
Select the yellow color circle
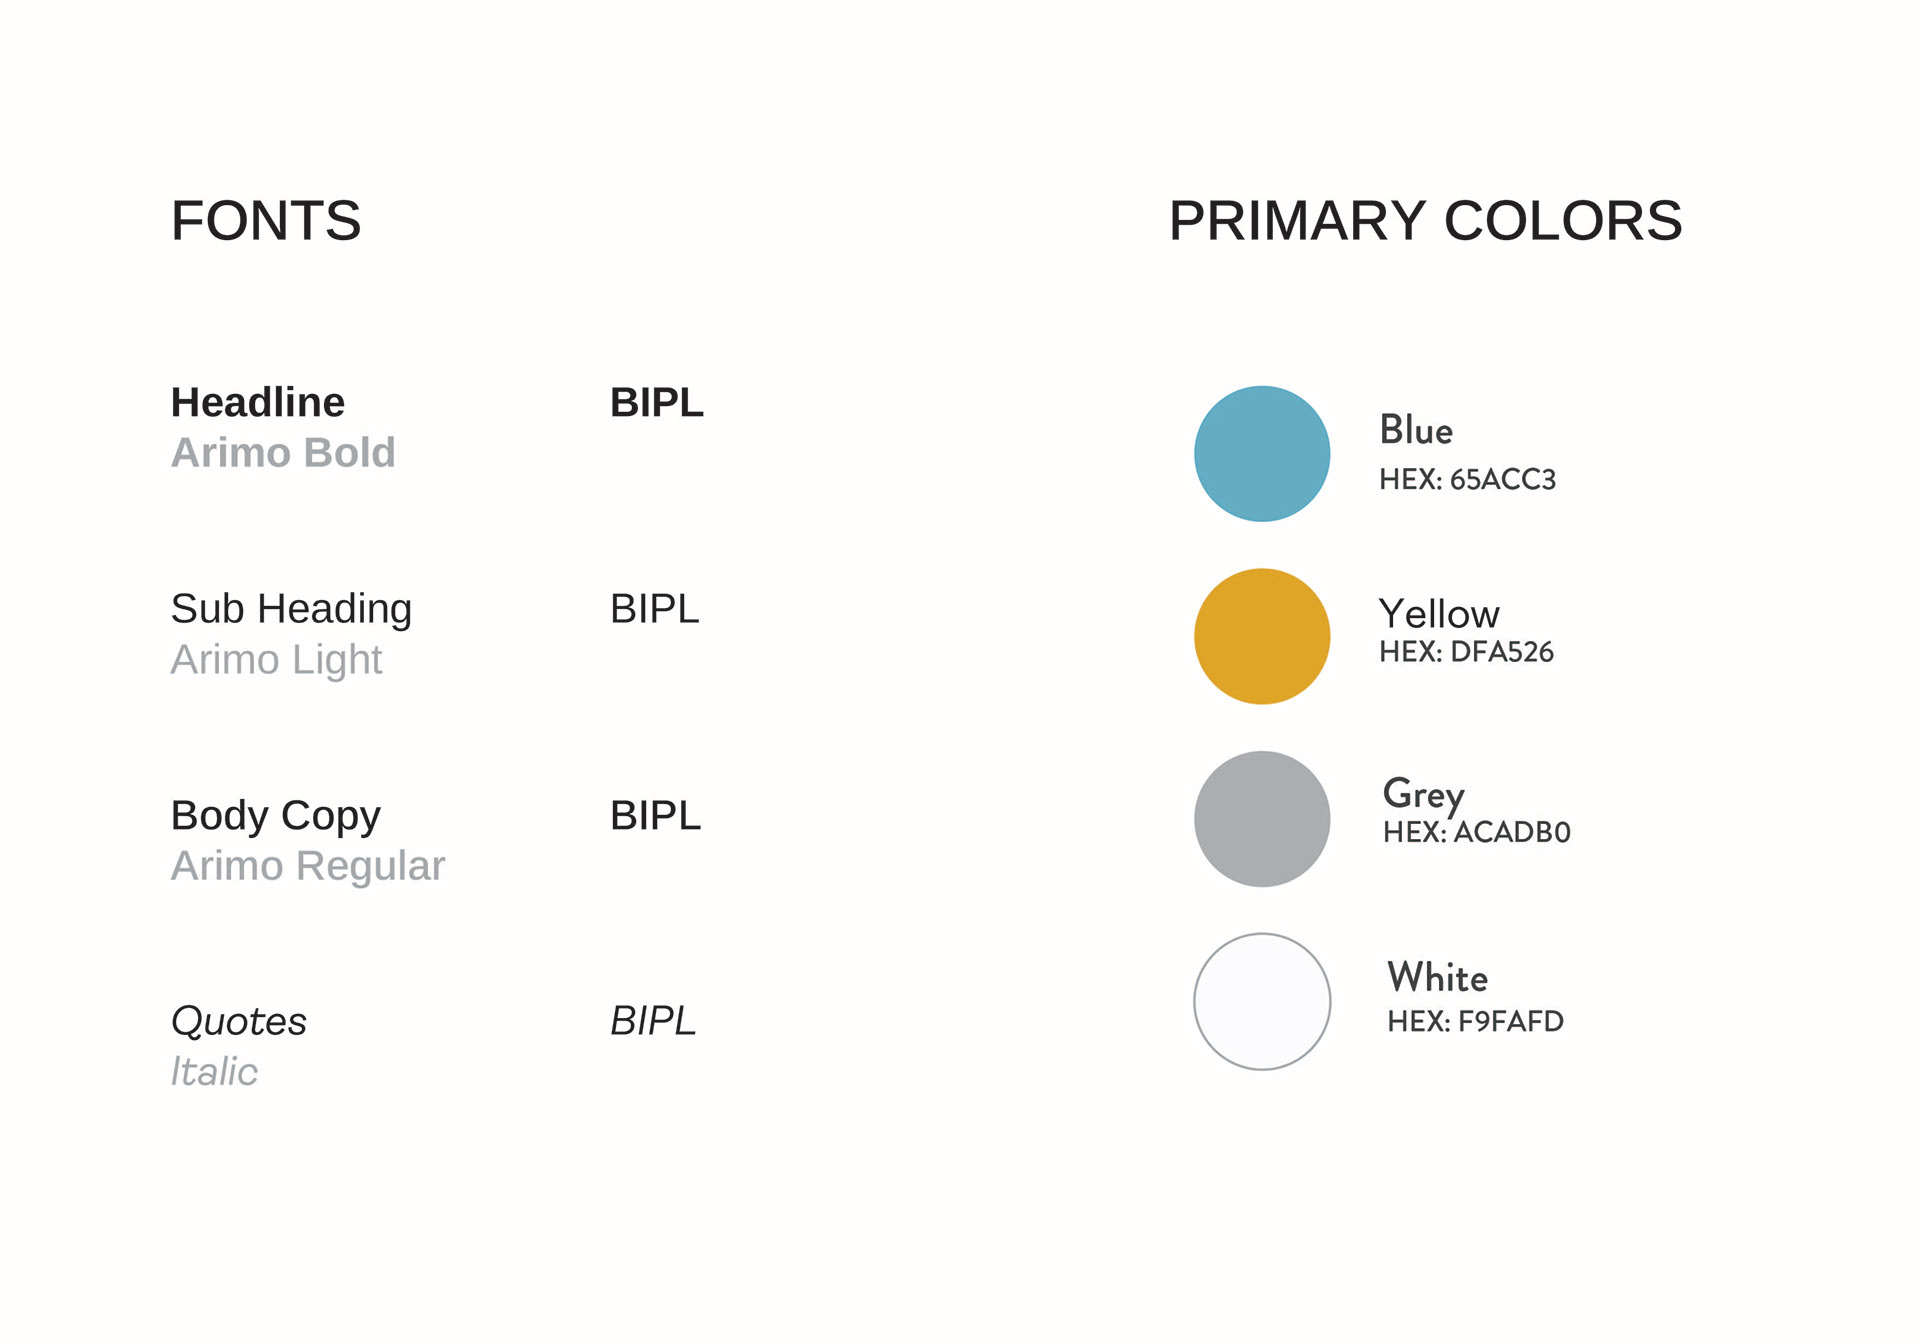click(x=1262, y=637)
